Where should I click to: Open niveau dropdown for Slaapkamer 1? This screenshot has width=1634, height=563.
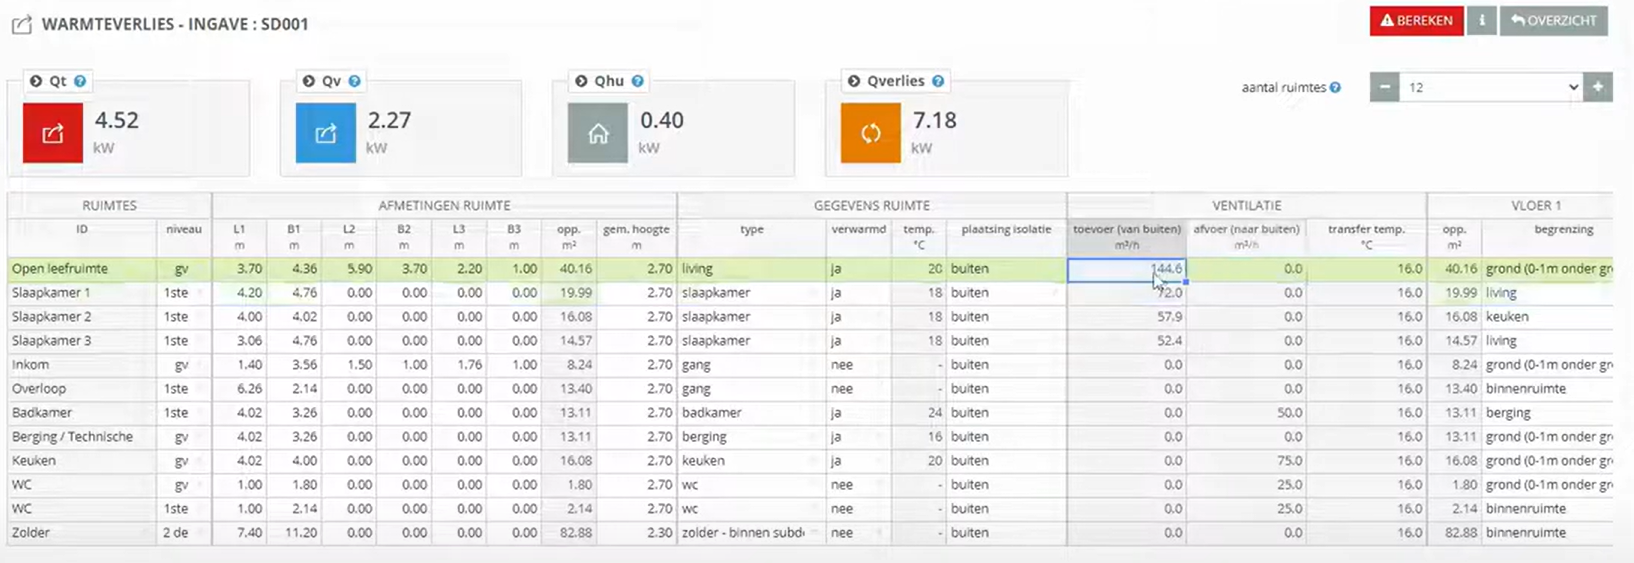tap(184, 293)
